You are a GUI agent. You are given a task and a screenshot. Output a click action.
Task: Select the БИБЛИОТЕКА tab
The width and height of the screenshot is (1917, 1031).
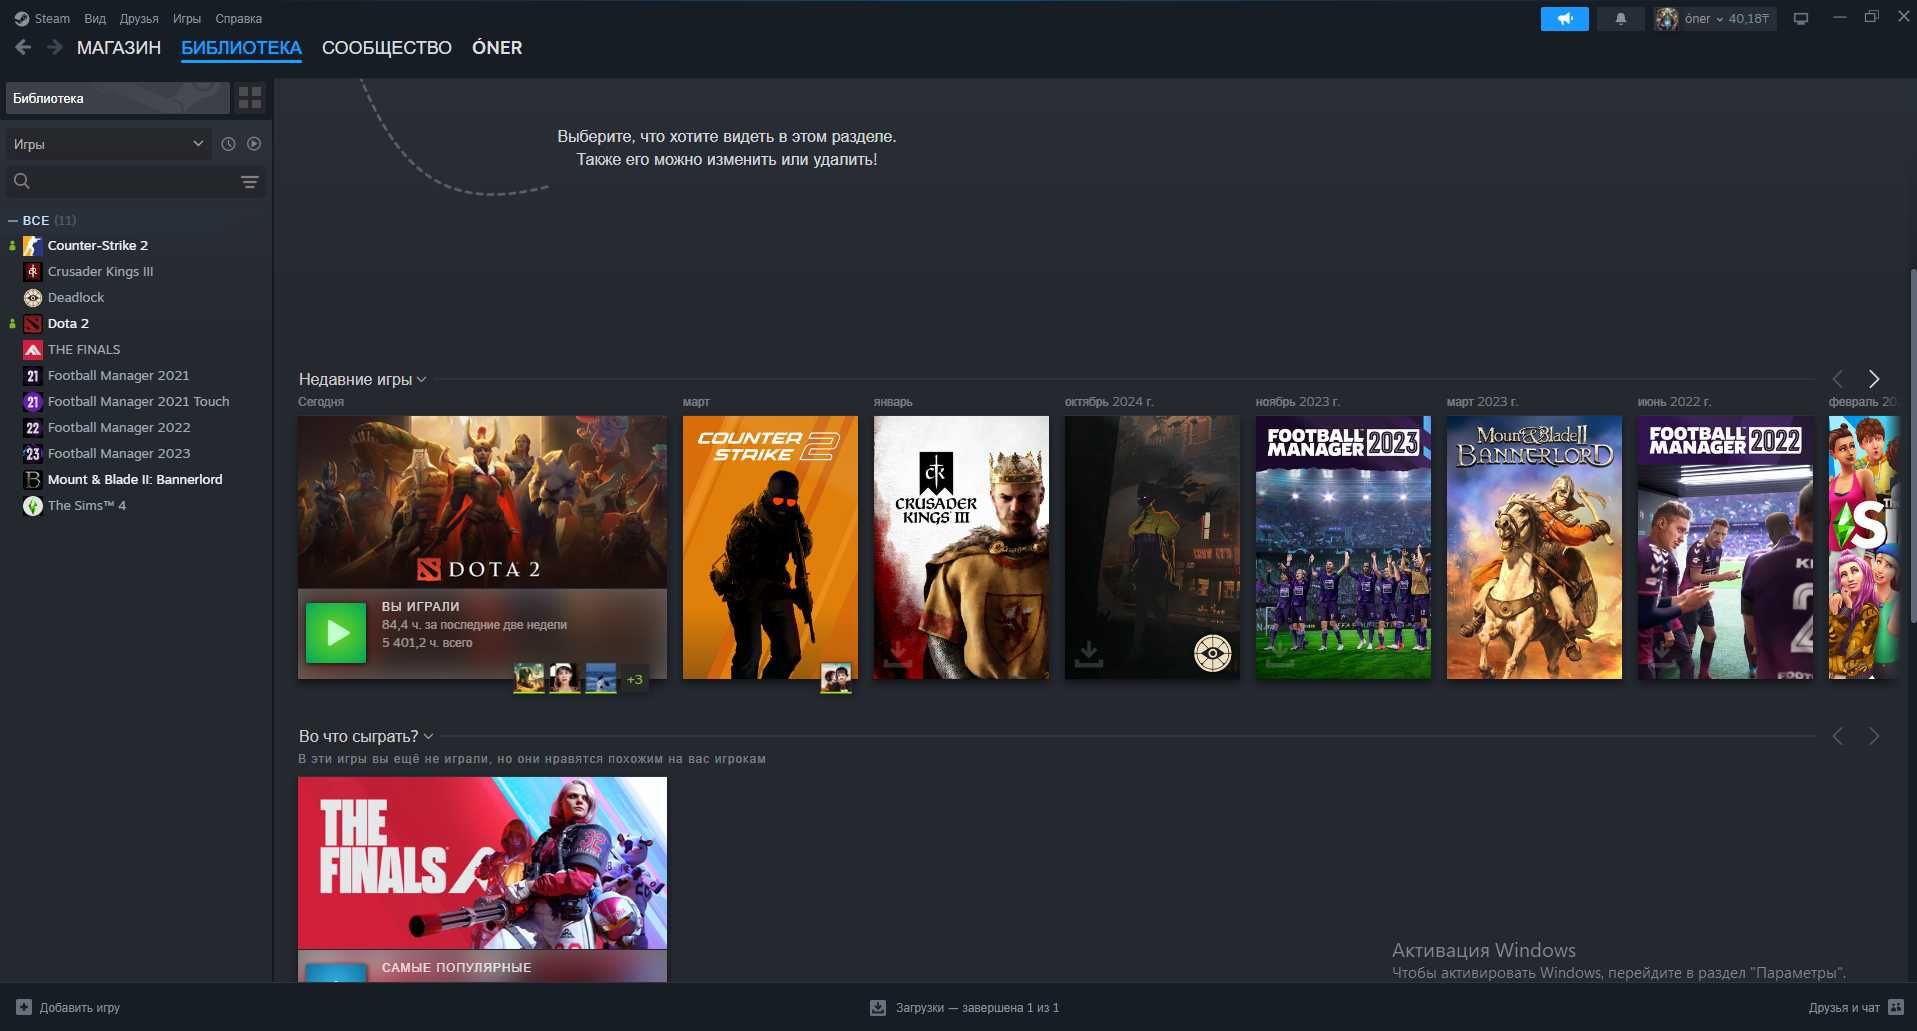point(241,48)
